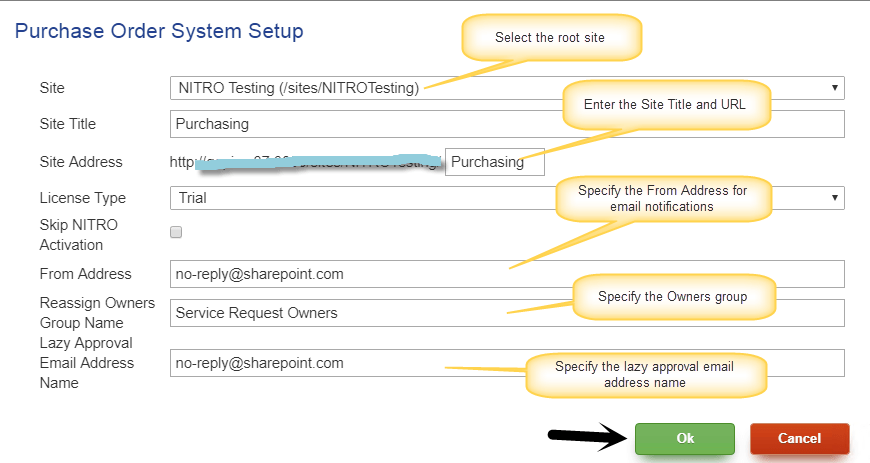Click the green Ok button
870x463 pixels.
pyautogui.click(x=685, y=439)
